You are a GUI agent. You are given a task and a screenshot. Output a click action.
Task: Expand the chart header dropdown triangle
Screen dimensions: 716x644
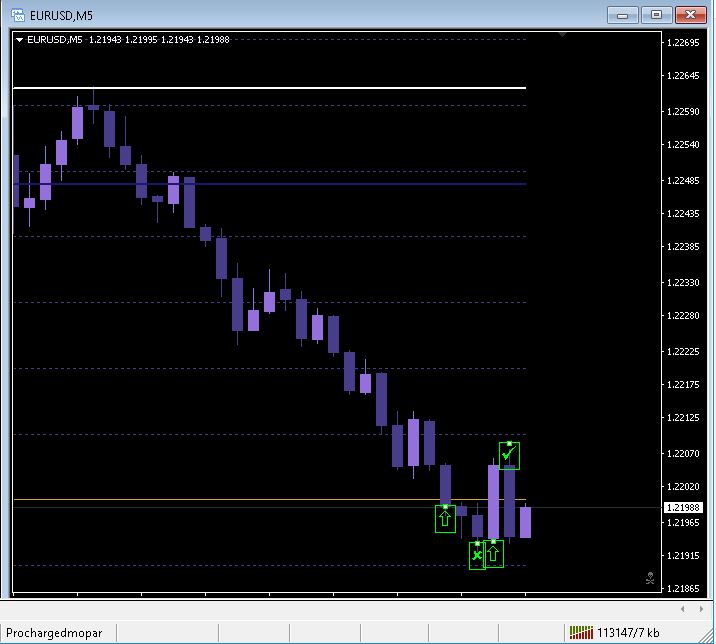pyautogui.click(x=19, y=40)
